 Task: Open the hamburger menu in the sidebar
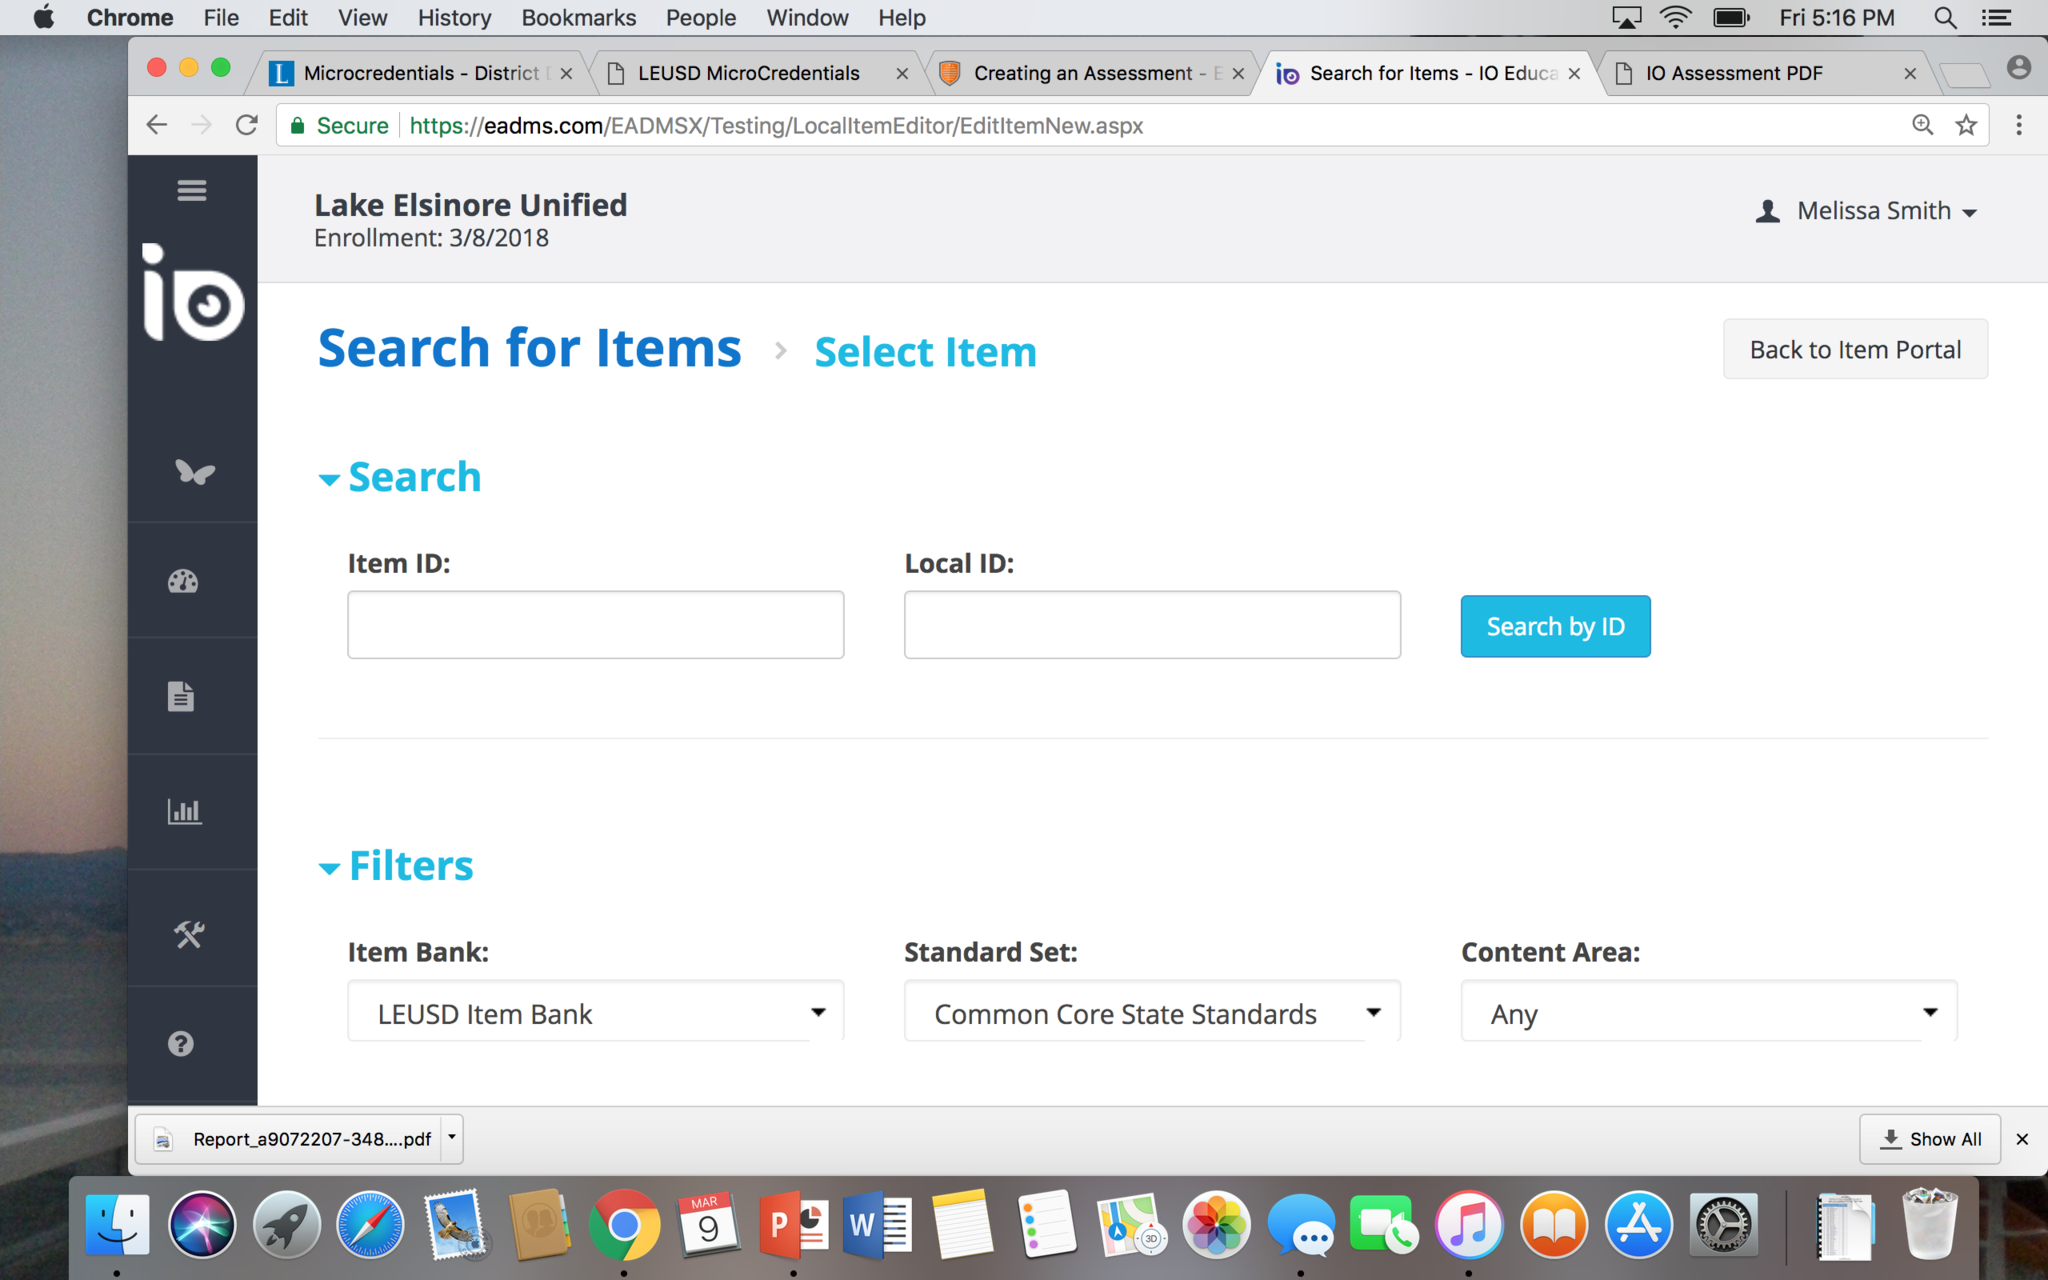coord(192,190)
